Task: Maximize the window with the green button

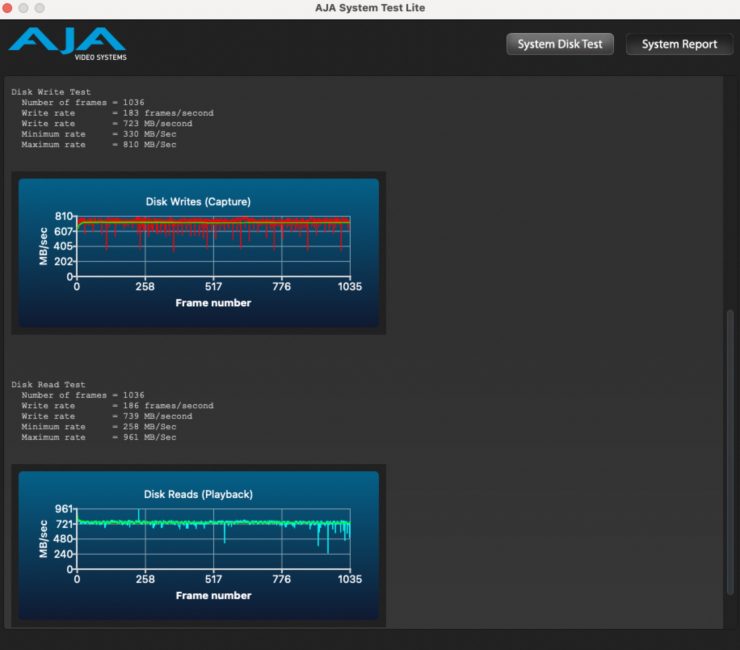Action: pyautogui.click(x=40, y=8)
